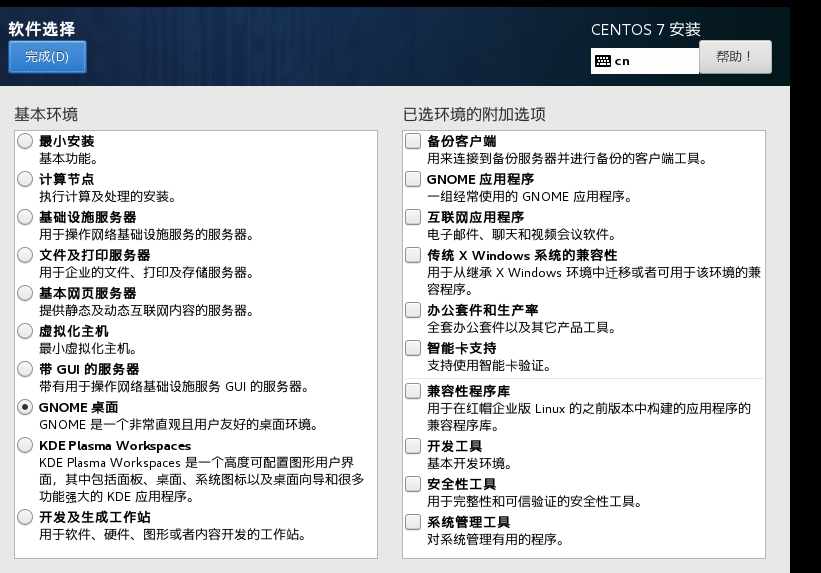This screenshot has width=821, height=573.
Task: Click the KDE Plasma Workspaces description paragraph
Action: click(x=202, y=479)
